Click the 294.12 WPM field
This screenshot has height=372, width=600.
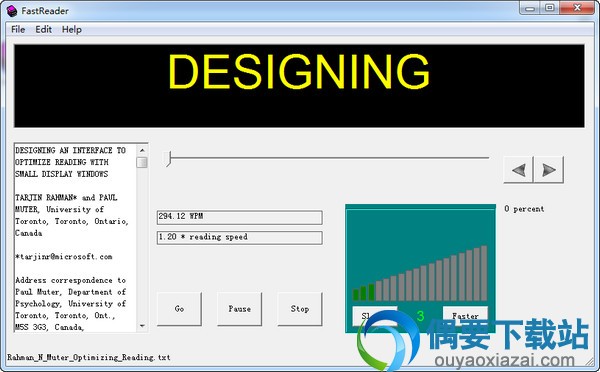click(240, 217)
